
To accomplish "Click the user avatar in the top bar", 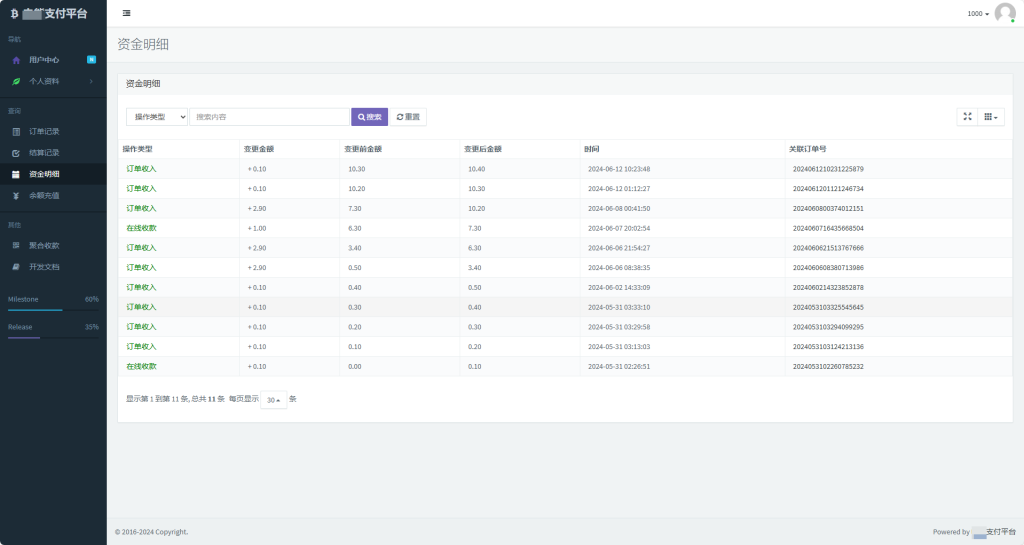I will point(1004,13).
